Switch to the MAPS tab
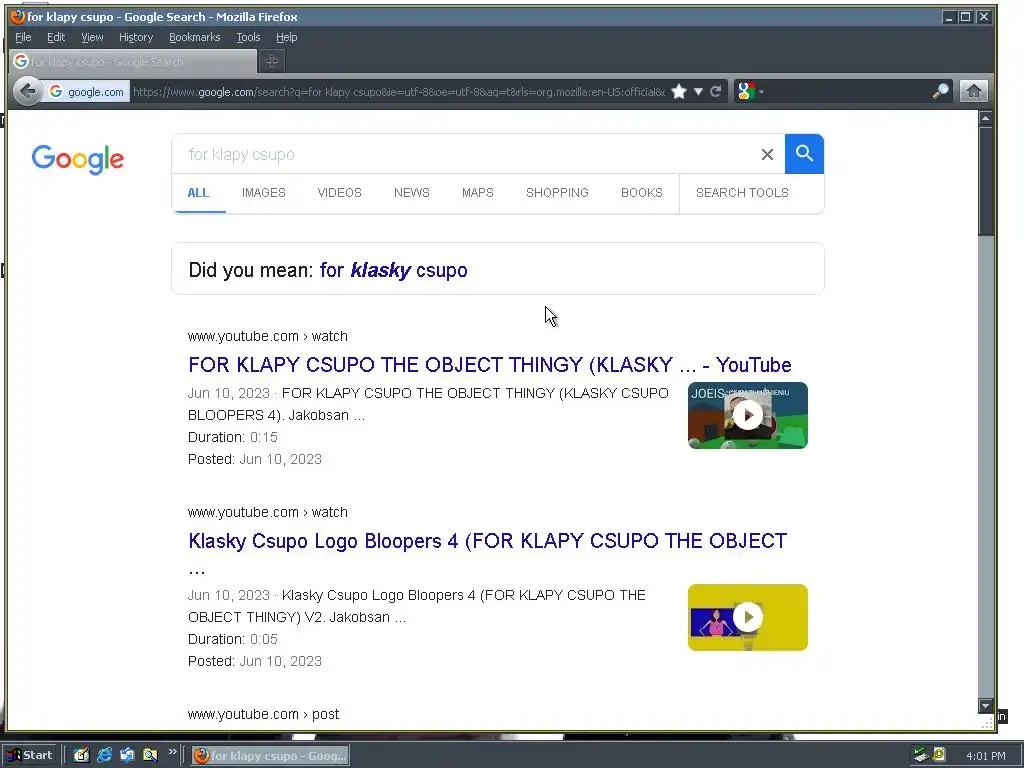1024x768 pixels. click(477, 193)
